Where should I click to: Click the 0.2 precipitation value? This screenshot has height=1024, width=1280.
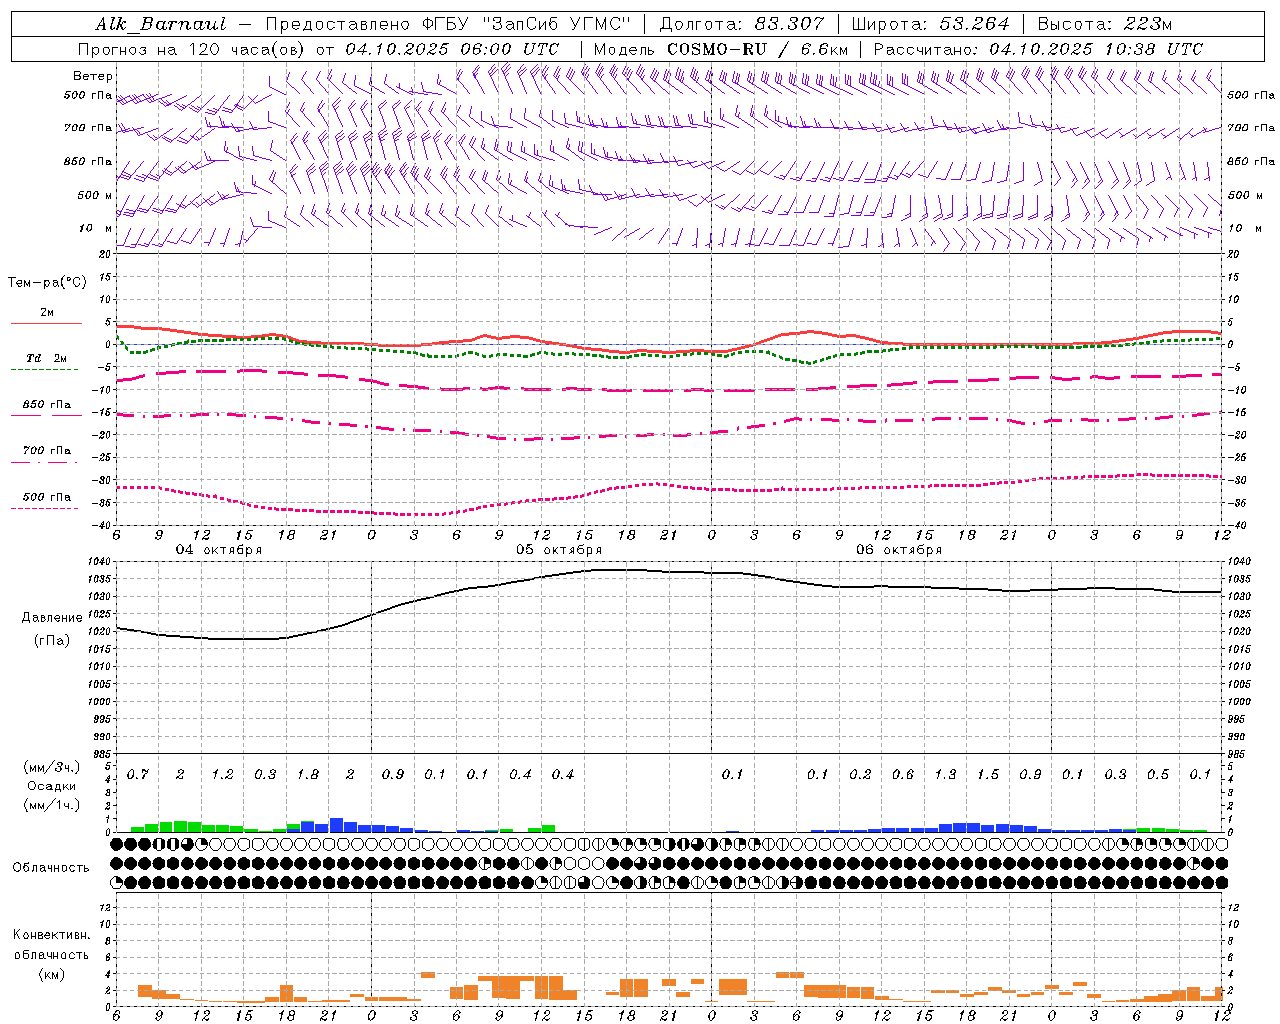pos(860,775)
